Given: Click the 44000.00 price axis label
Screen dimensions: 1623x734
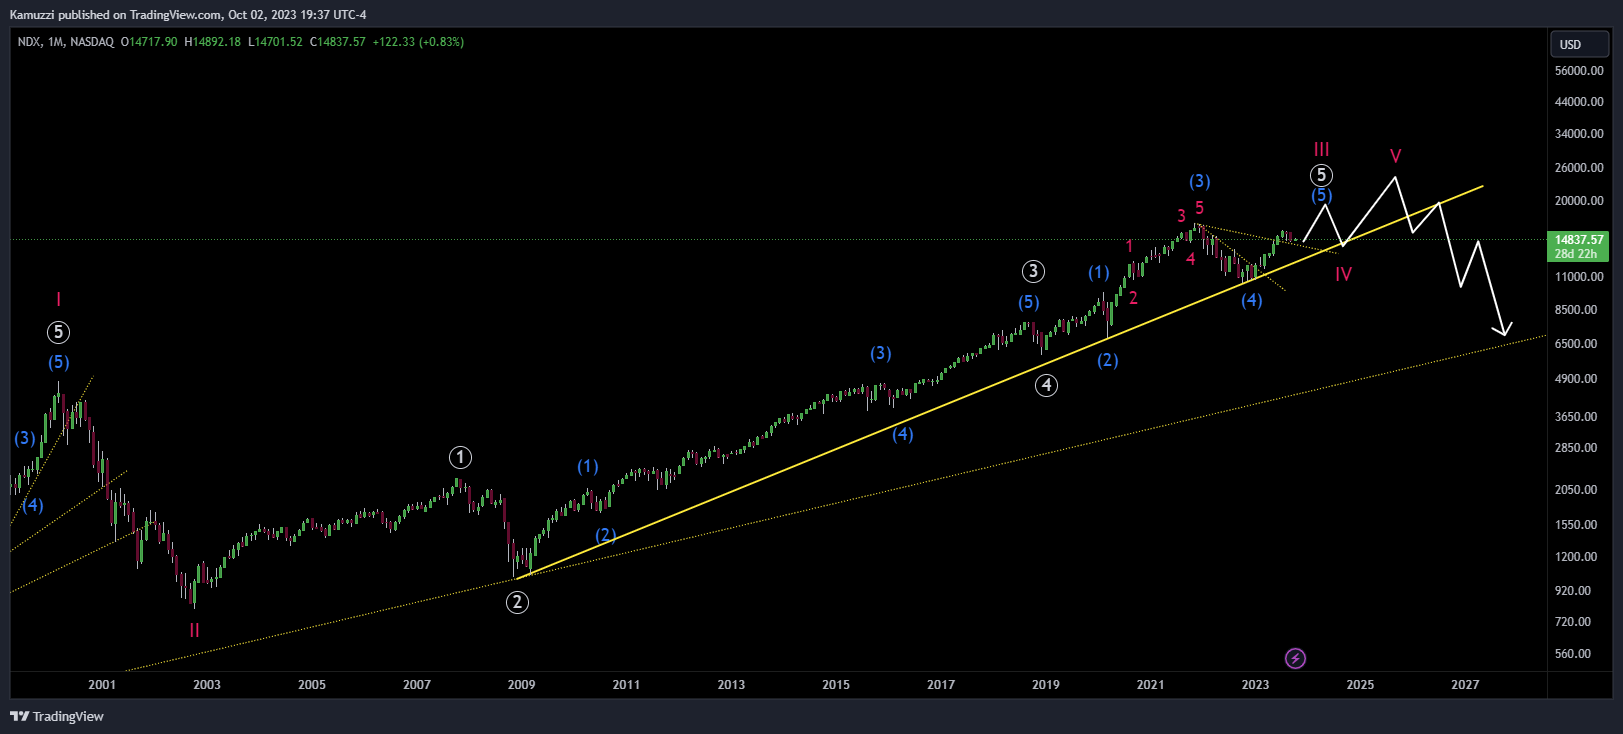Looking at the screenshot, I should (x=1579, y=102).
